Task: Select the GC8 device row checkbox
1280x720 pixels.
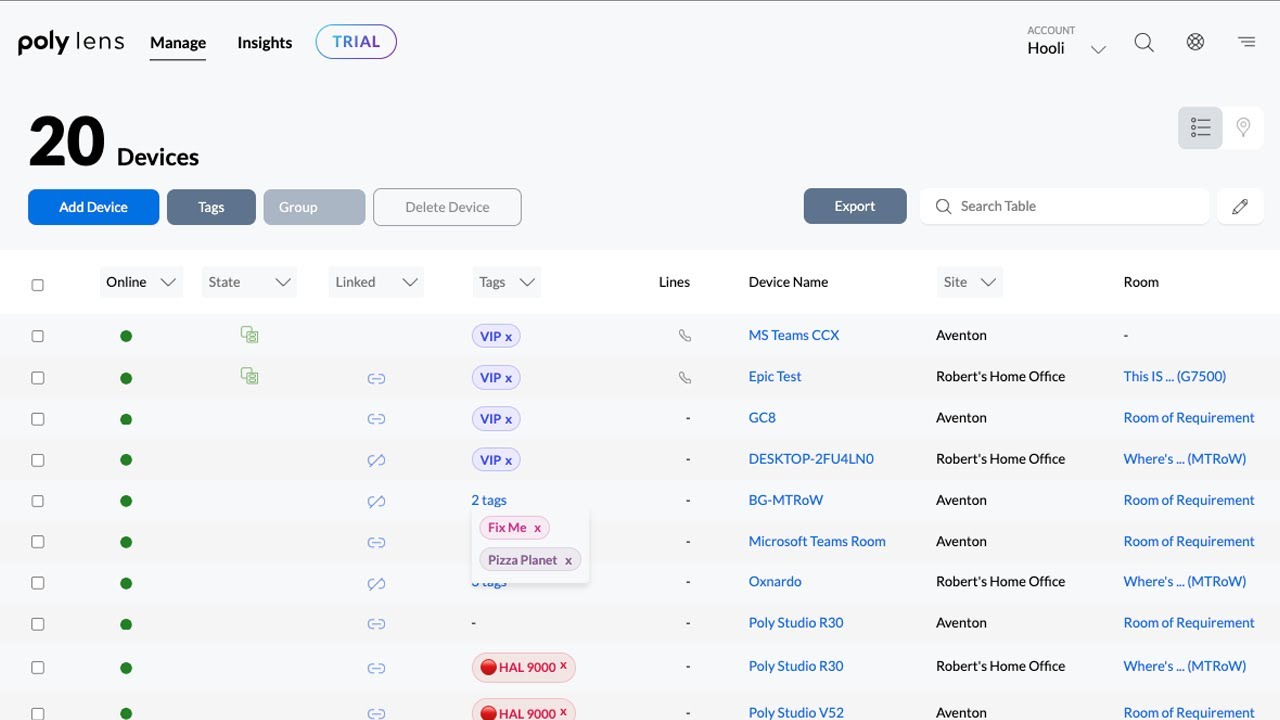Action: (38, 419)
